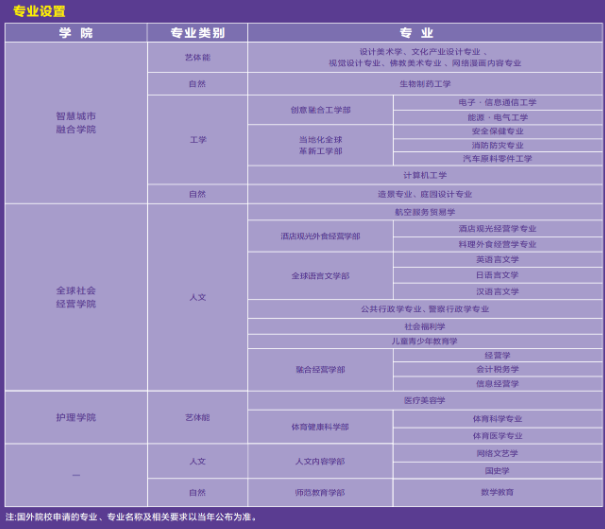Screen dimensions: 605x529
Task: Click the 数学教育 major cell
Action: click(x=497, y=492)
